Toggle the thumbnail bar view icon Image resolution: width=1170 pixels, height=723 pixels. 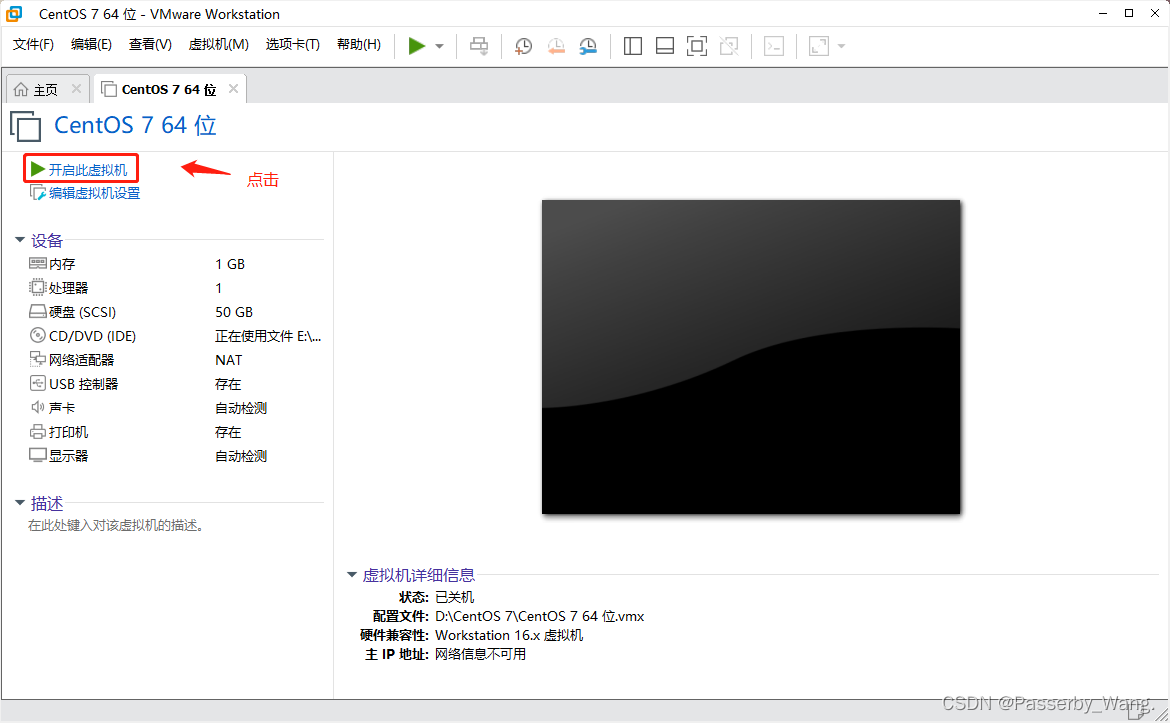(665, 46)
